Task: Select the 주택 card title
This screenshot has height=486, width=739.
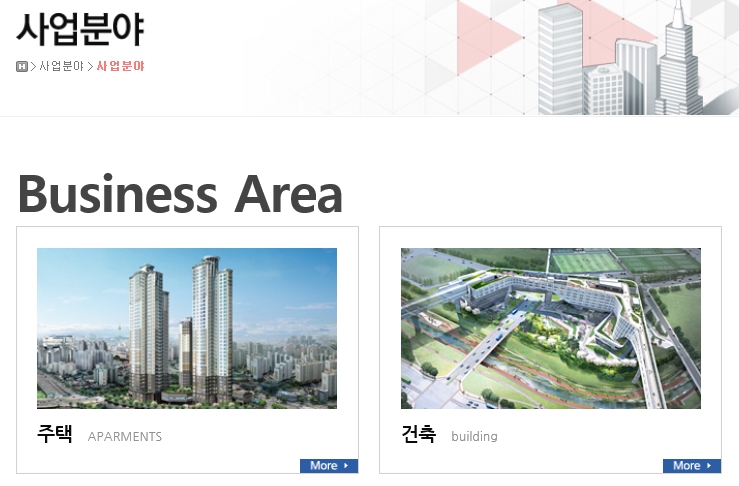Action: (55, 434)
